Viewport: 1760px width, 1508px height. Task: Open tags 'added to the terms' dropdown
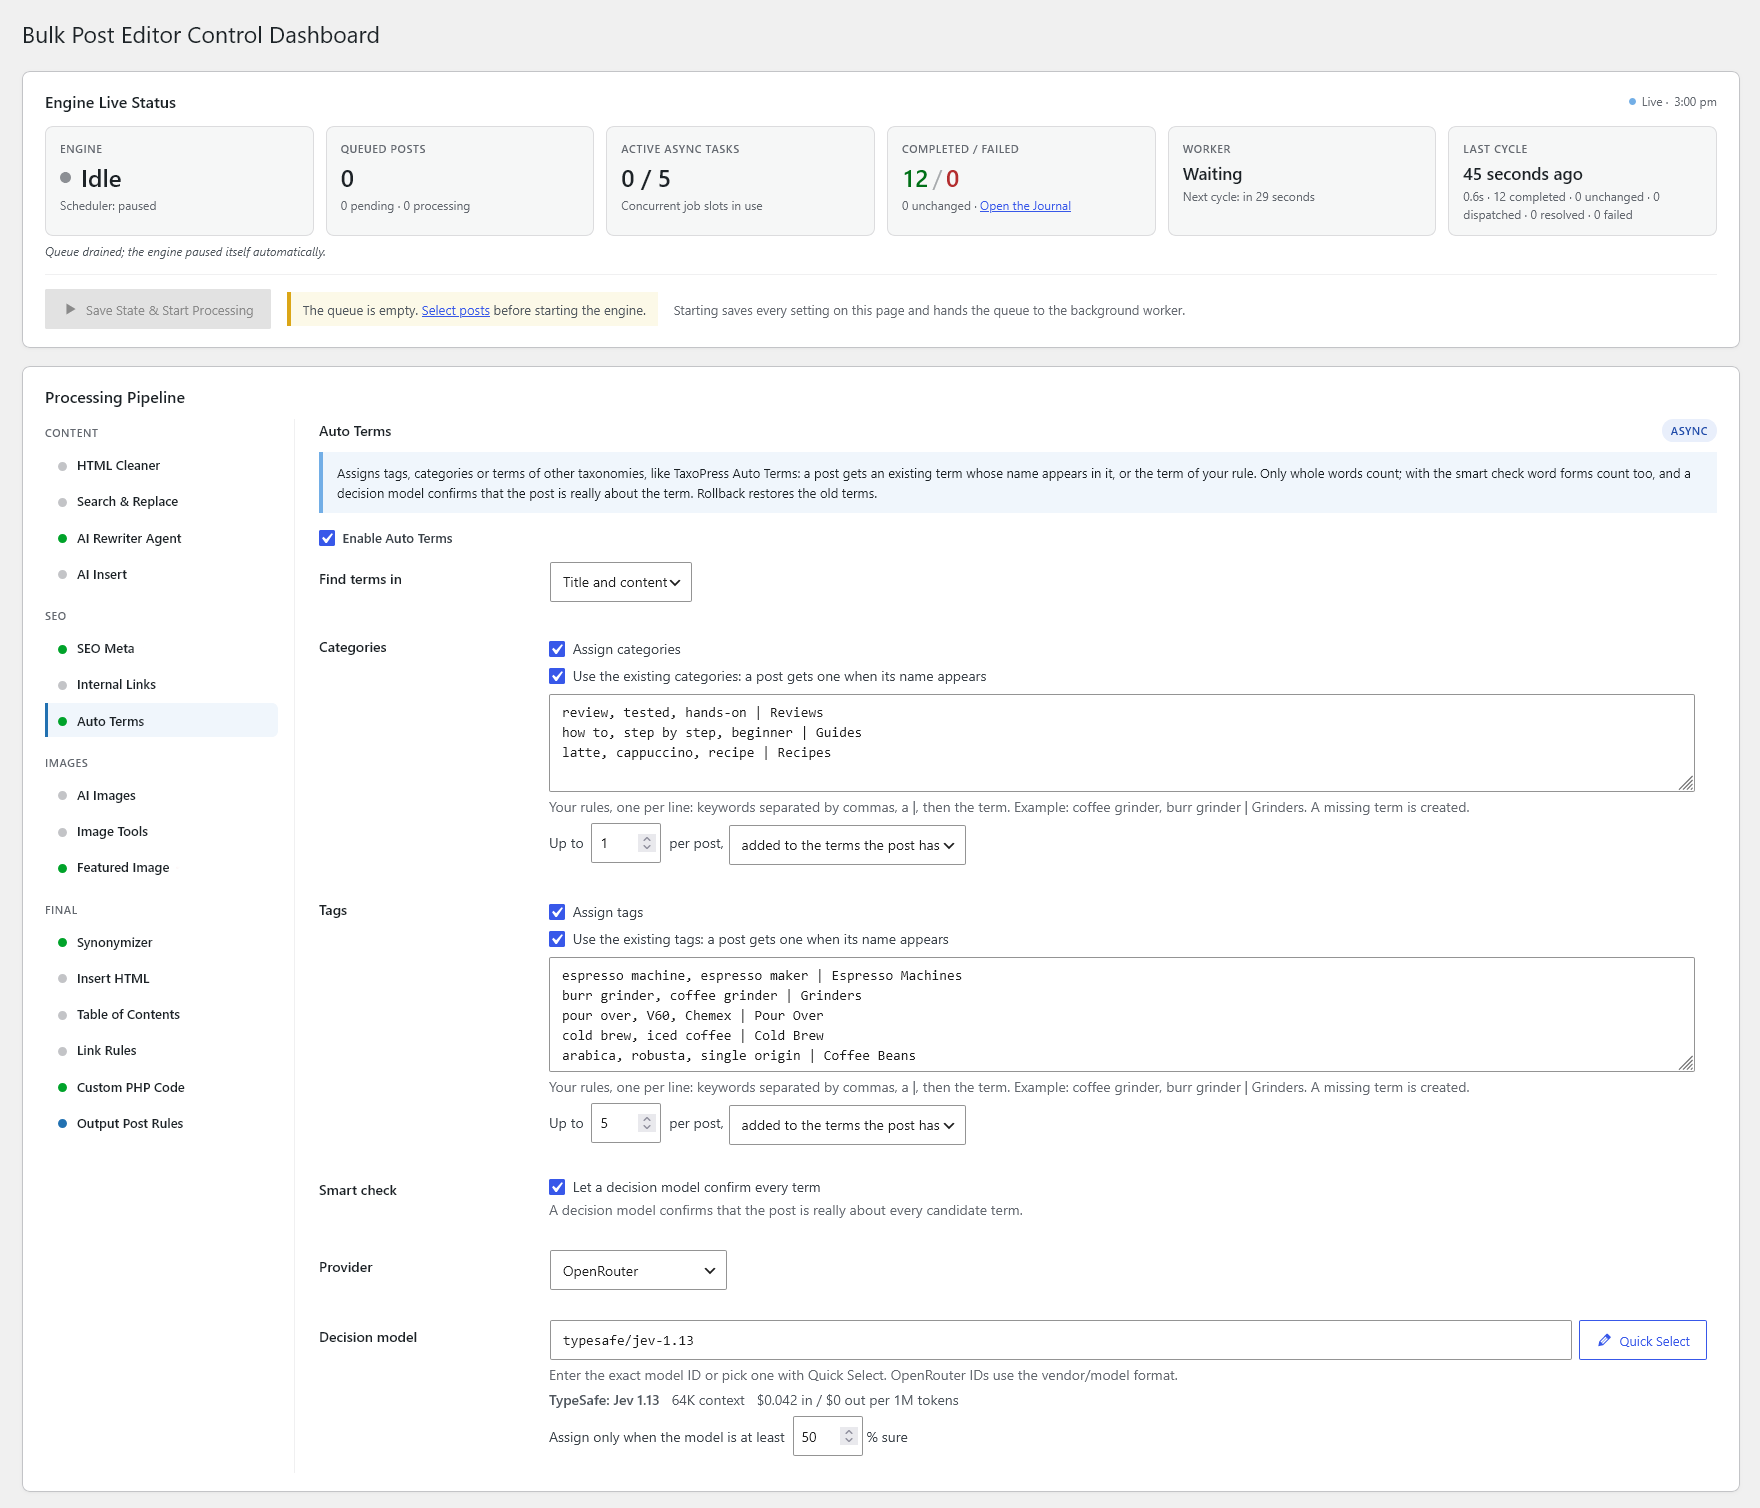coord(847,1125)
